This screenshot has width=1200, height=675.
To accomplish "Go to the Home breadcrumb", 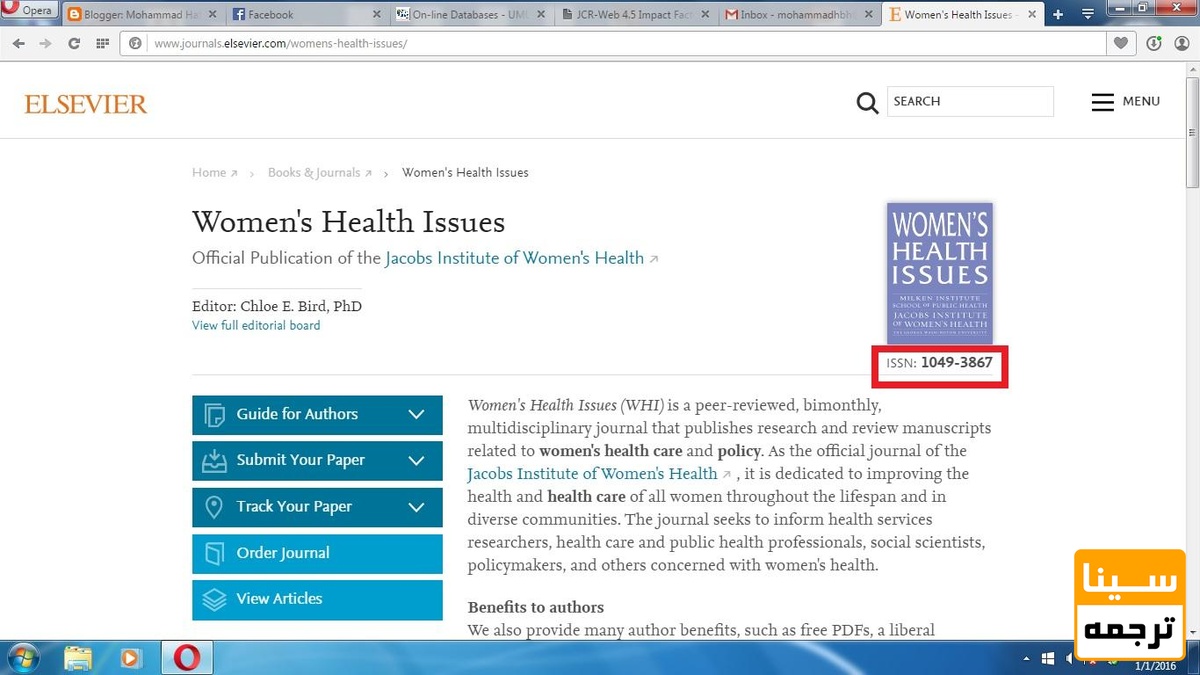I will point(215,173).
